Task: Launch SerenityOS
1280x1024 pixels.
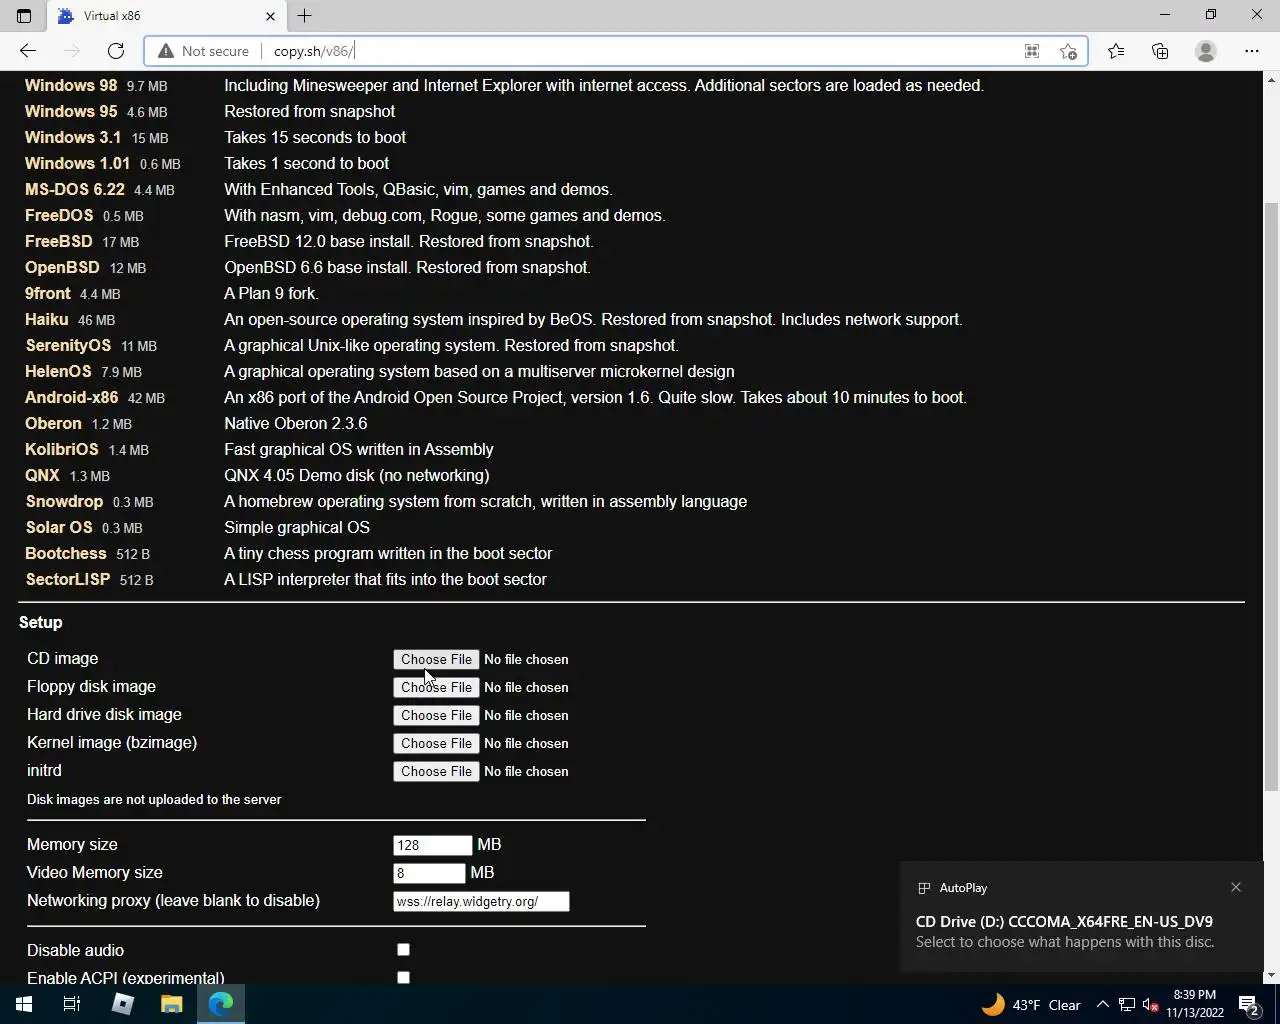Action: [x=68, y=345]
